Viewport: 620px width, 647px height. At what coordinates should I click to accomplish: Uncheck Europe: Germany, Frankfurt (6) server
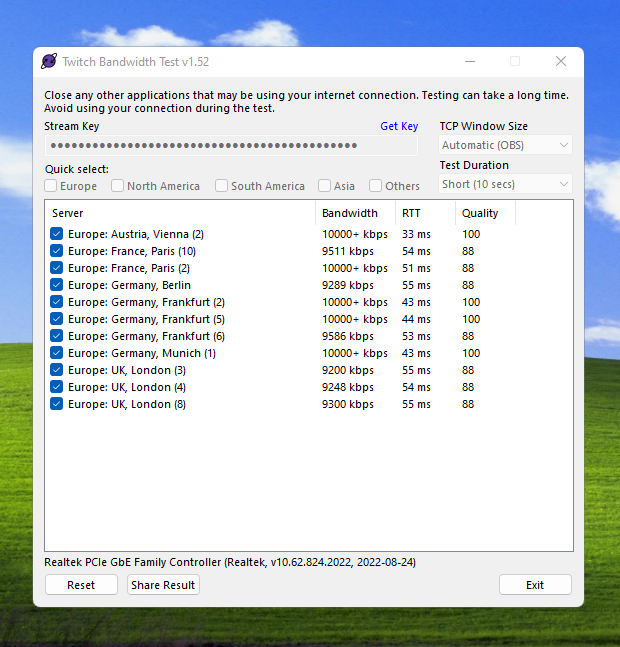57,336
